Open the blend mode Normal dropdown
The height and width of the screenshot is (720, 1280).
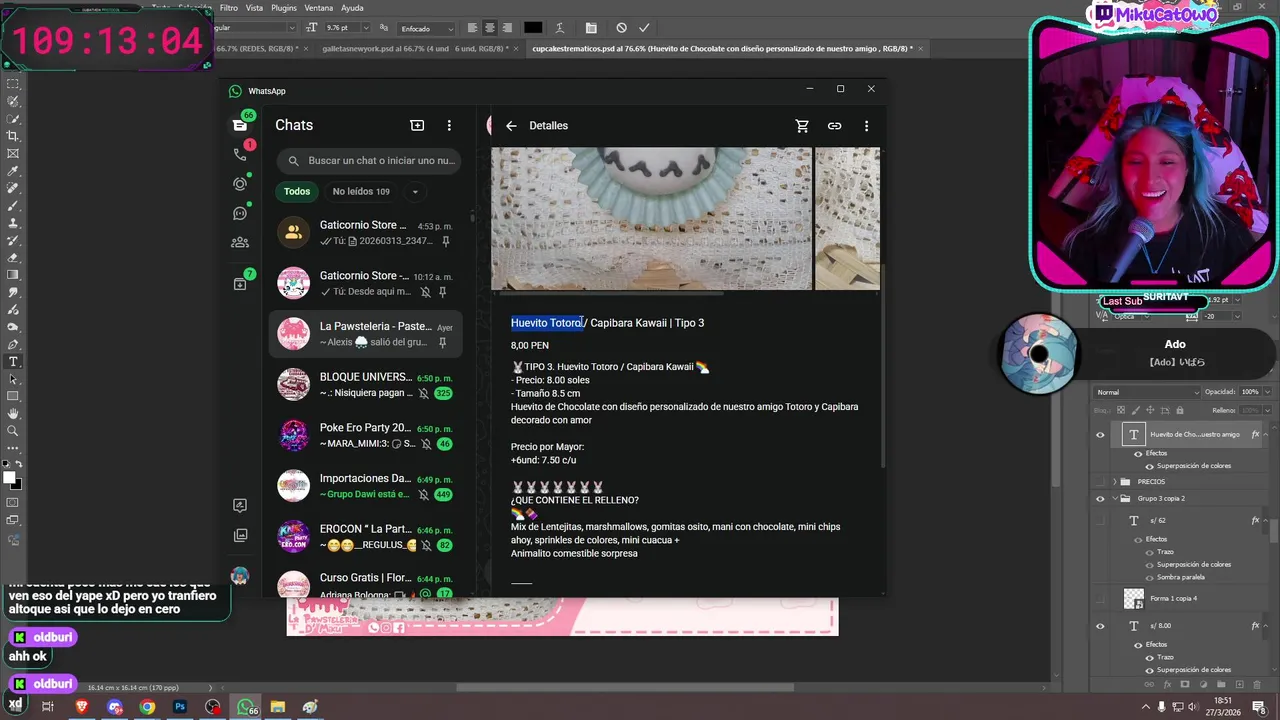pyautogui.click(x=1147, y=392)
